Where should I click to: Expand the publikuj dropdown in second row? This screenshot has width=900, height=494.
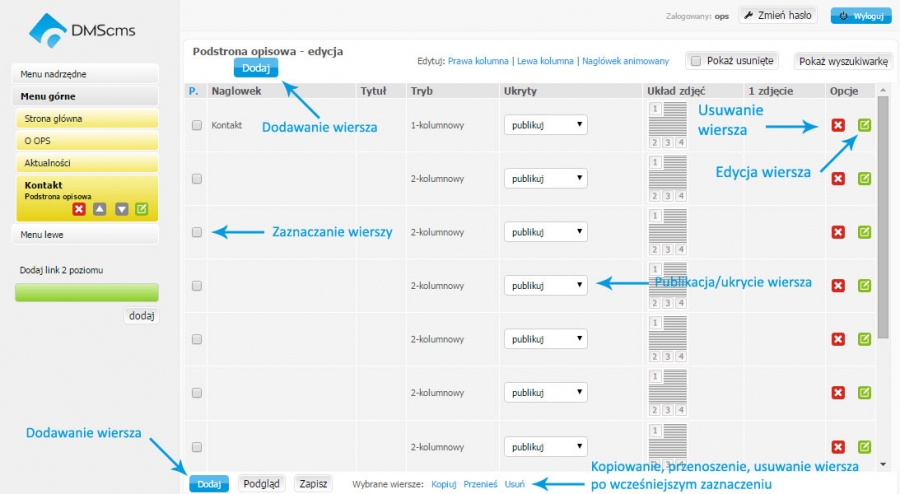click(545, 178)
